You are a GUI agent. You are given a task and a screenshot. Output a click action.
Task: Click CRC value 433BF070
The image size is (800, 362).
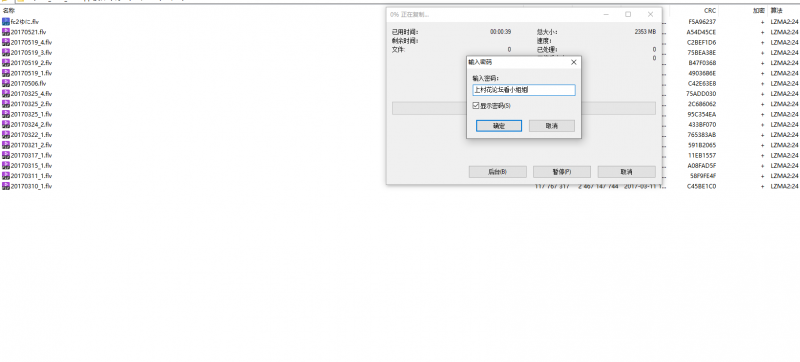point(702,124)
